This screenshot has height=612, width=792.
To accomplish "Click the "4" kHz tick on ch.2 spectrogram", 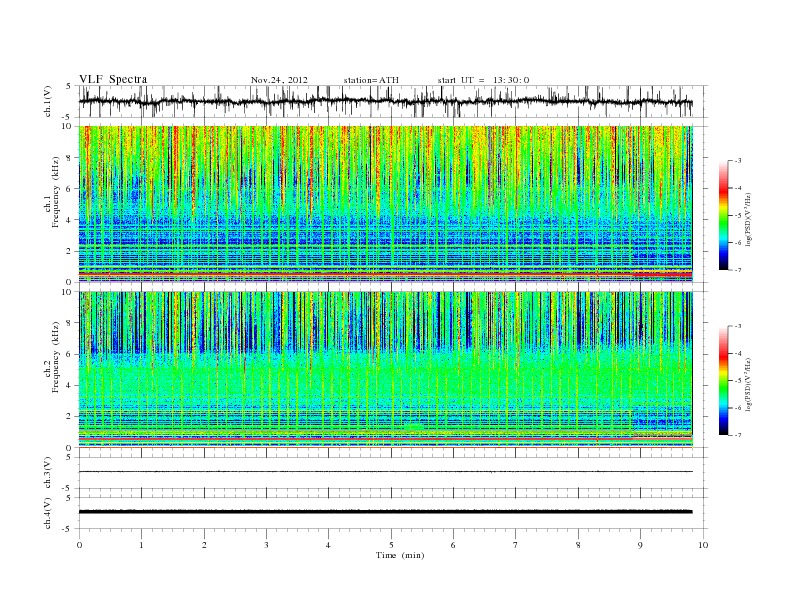I will (x=70, y=385).
